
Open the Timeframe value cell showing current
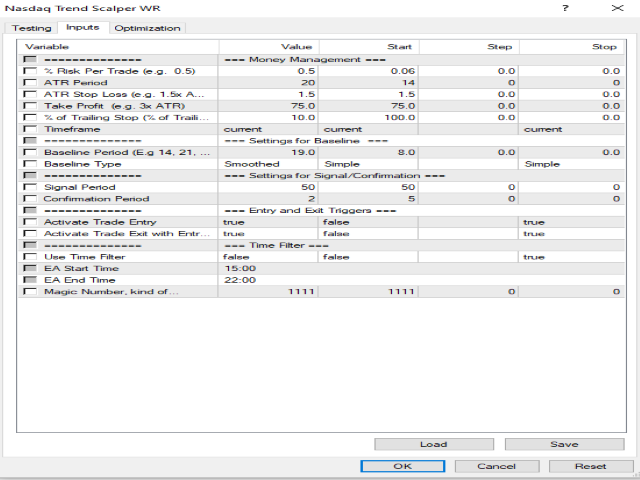(268, 129)
